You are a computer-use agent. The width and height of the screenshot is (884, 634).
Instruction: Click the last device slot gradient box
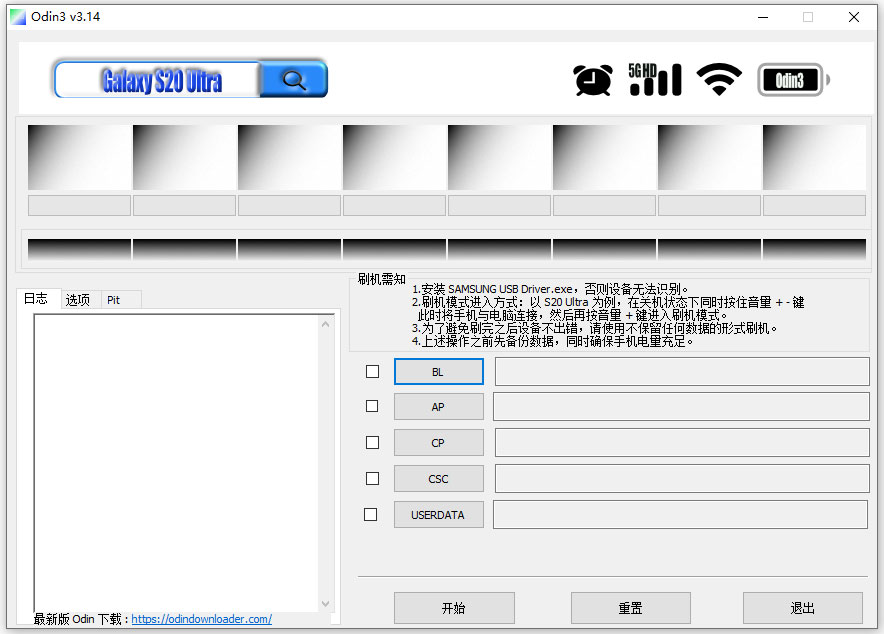[814, 157]
